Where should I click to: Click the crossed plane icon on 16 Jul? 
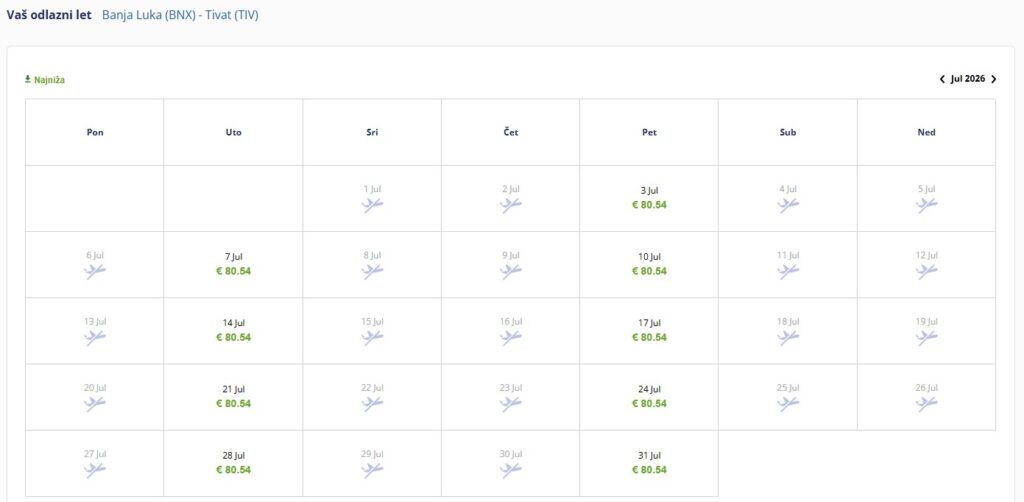511,338
